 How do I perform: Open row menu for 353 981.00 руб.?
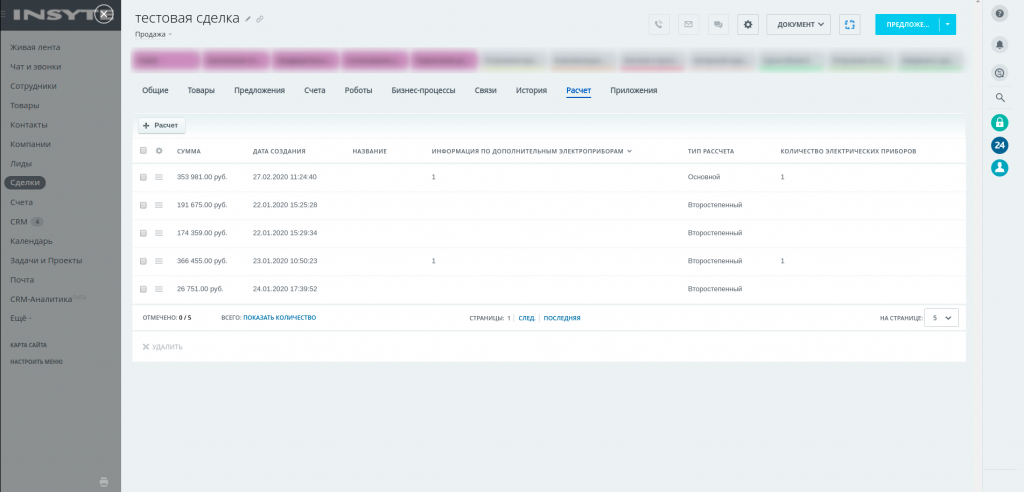coord(159,177)
